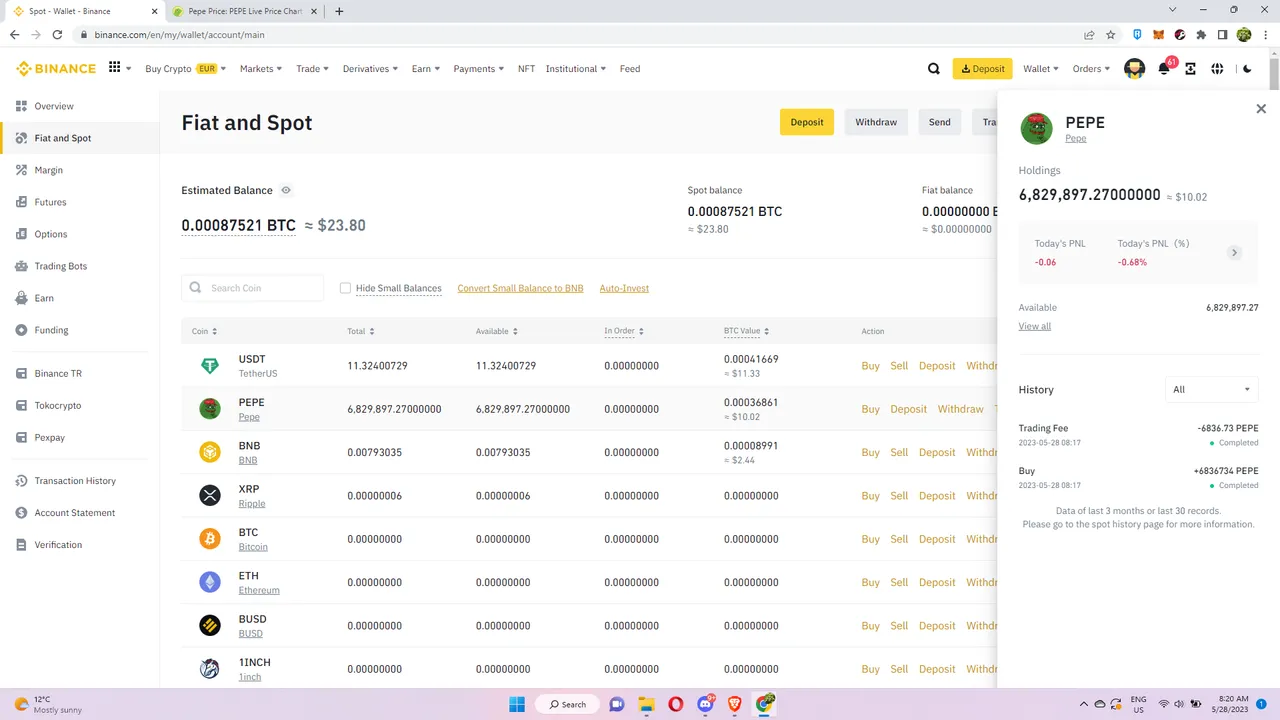Expand the Payments dropdown menu
The image size is (1280, 720).
pyautogui.click(x=479, y=69)
